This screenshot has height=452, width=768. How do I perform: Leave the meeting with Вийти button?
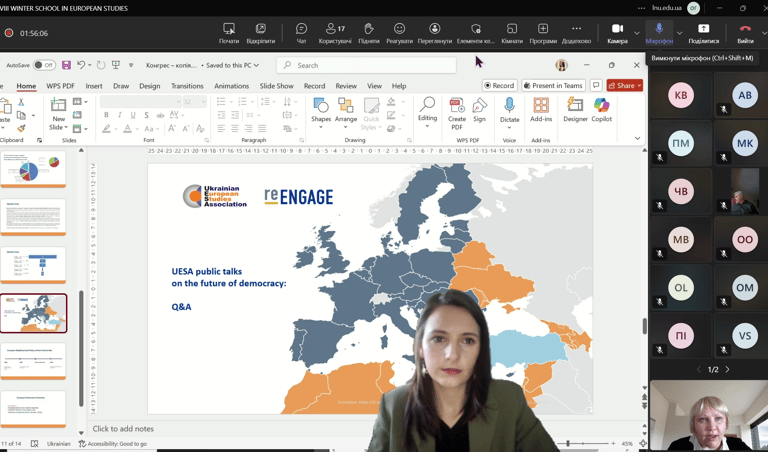[x=745, y=33]
